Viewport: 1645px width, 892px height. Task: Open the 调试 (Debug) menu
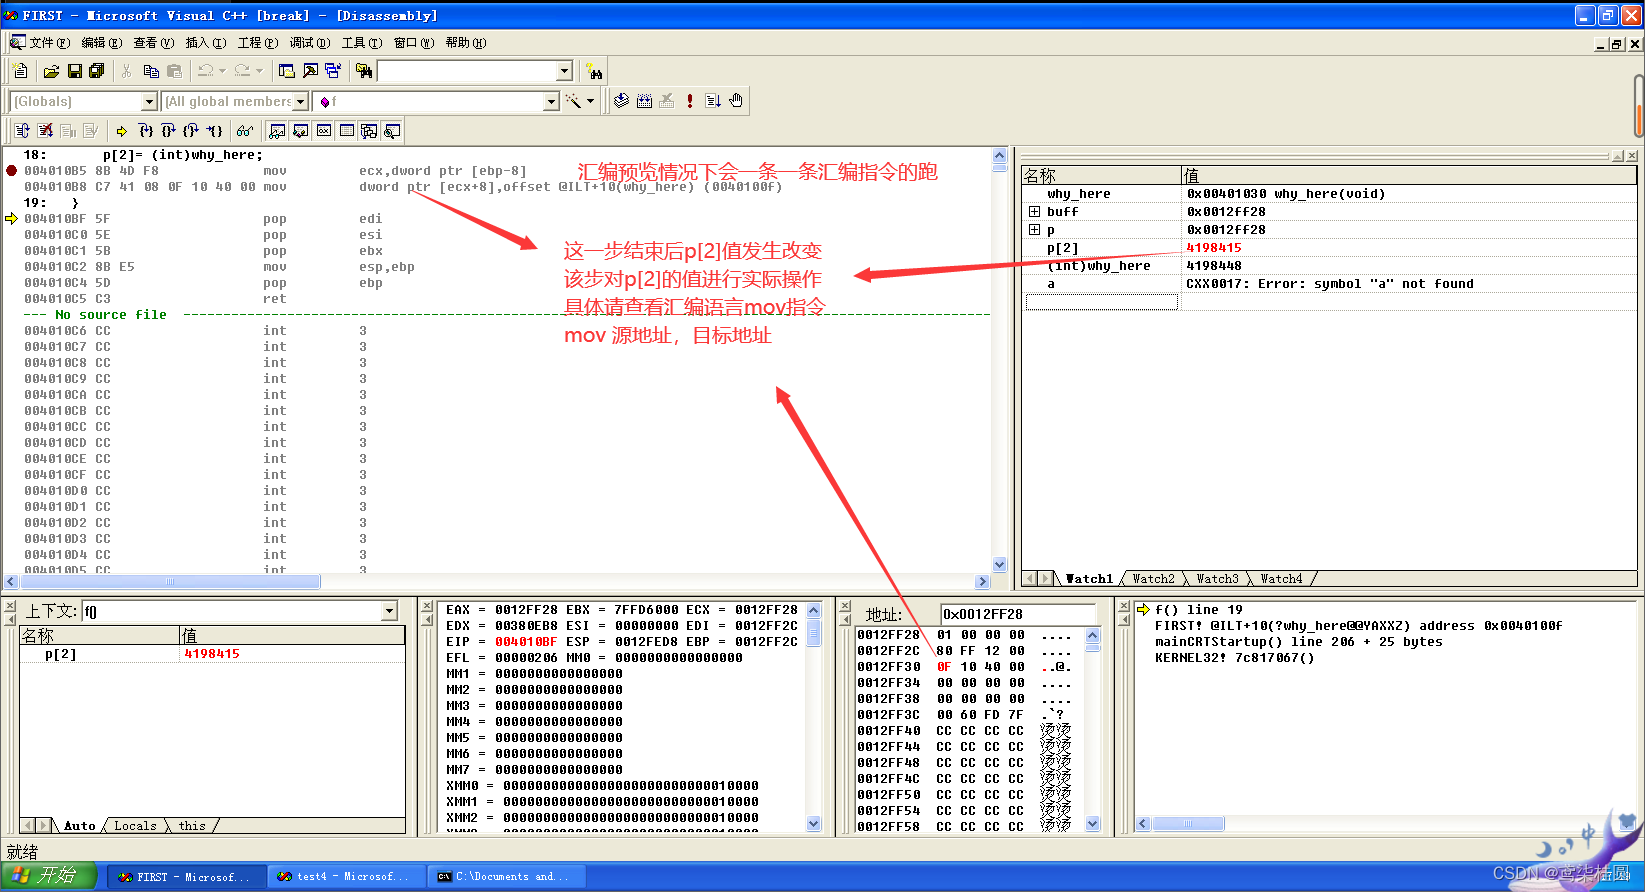tap(309, 43)
